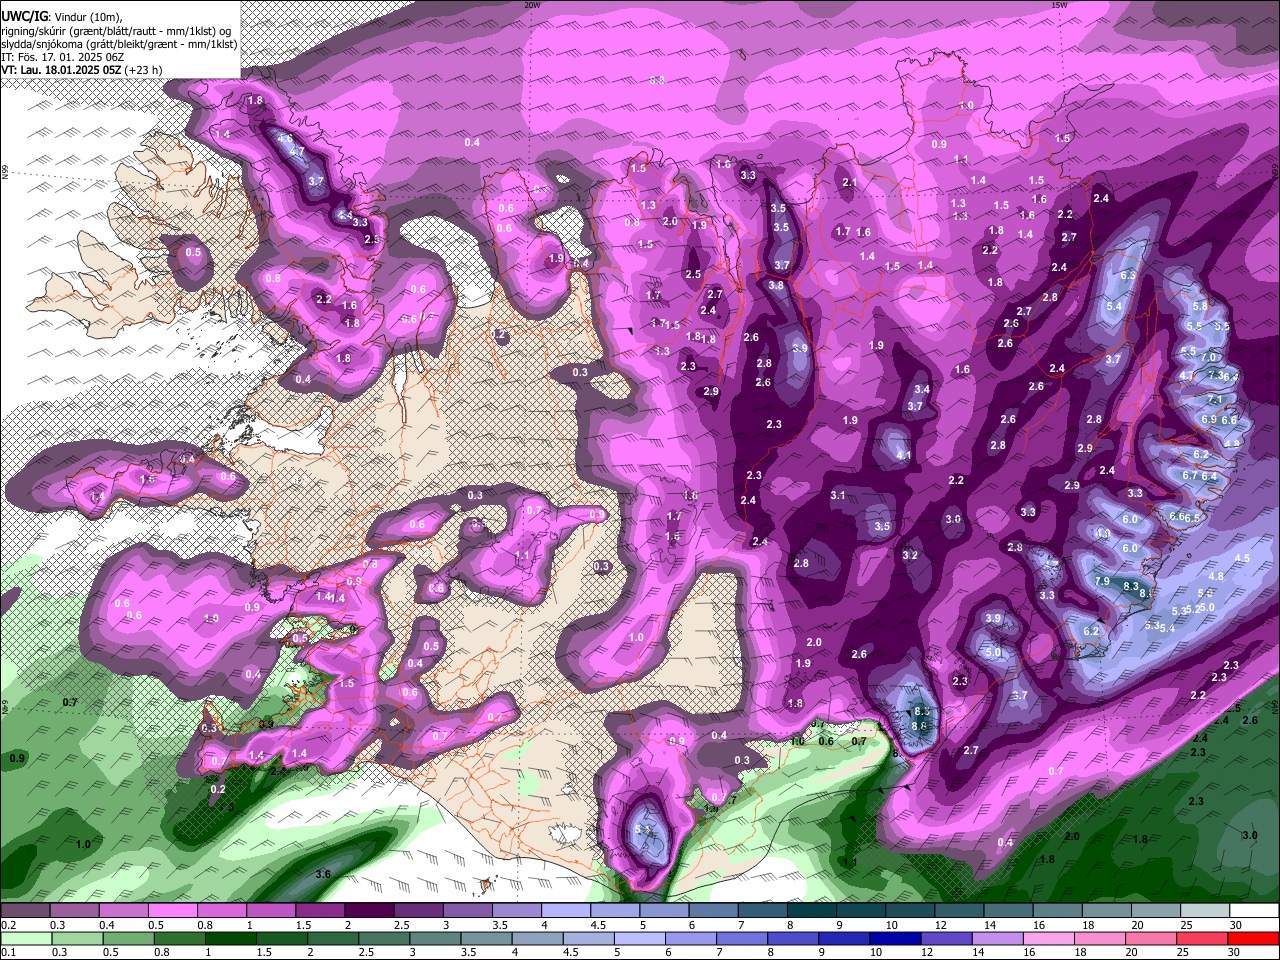
Task: Click the 20W longitude label
Action: 532,5
